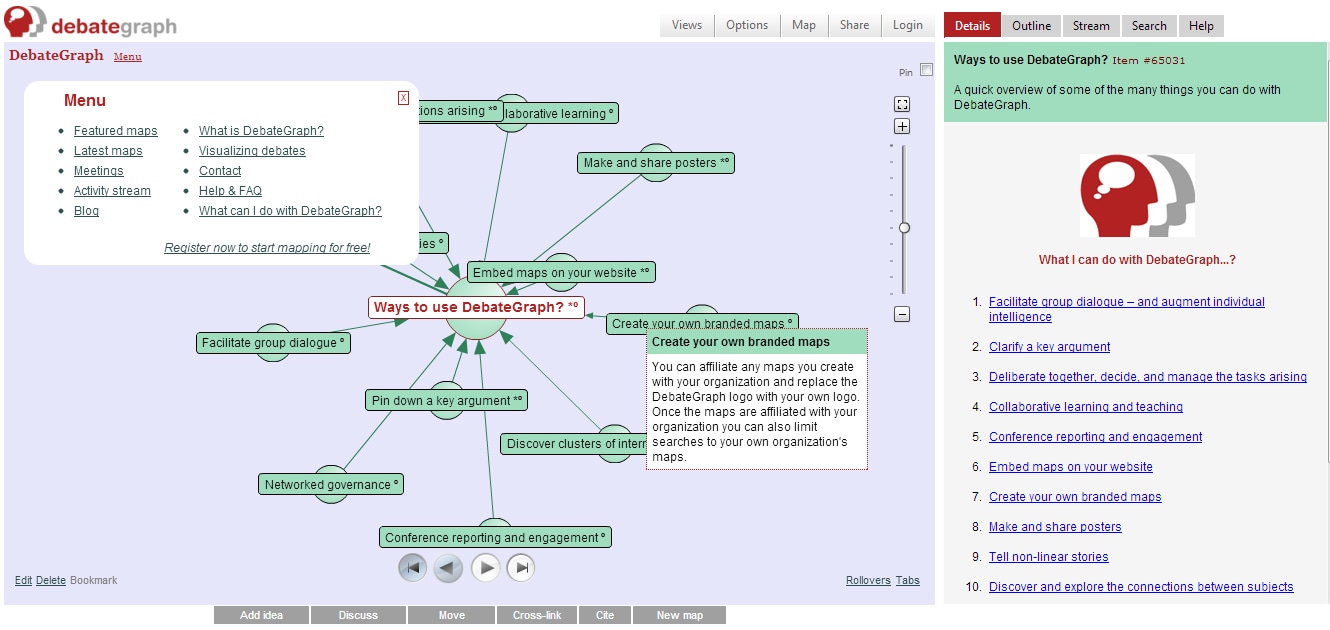Screen dimensions: 1330x630
Task: Jump to the first step in playback
Action: pos(412,568)
